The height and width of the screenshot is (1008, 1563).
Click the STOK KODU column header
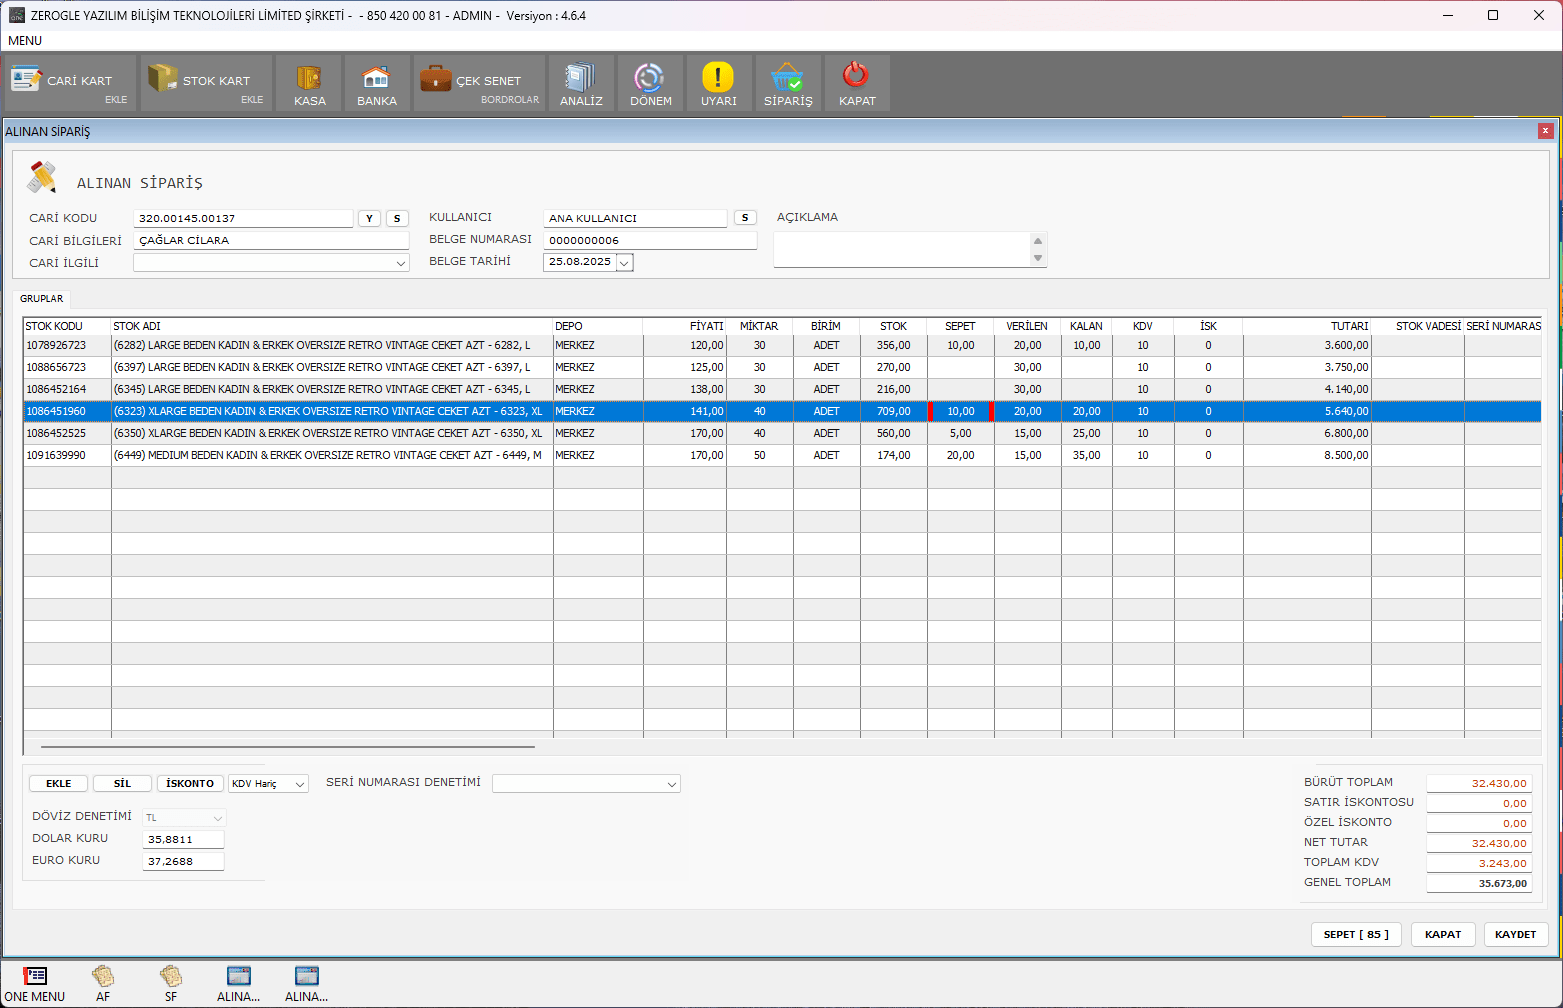click(x=67, y=326)
